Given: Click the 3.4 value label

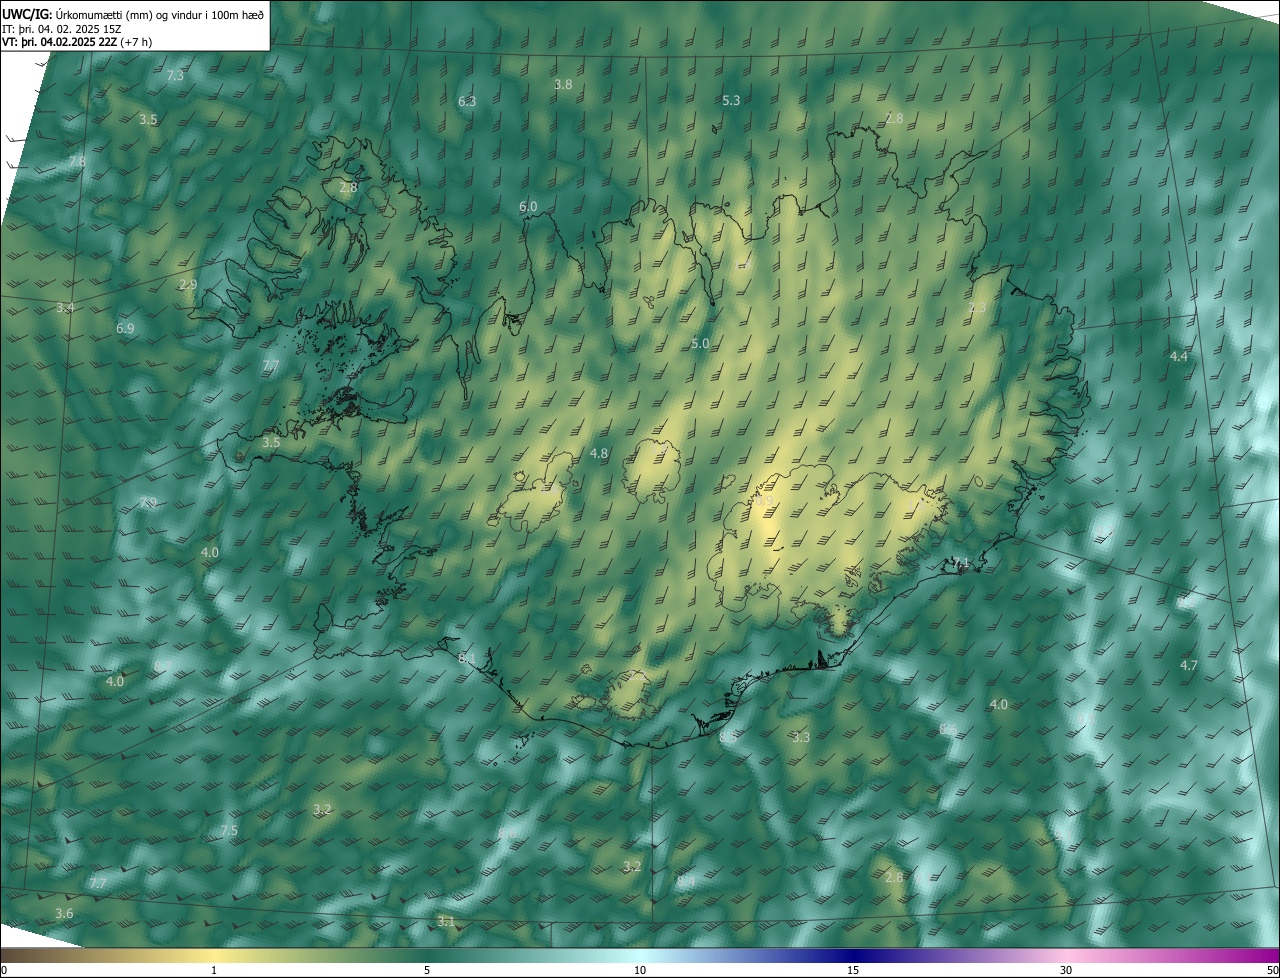Looking at the screenshot, I should coord(65,307).
